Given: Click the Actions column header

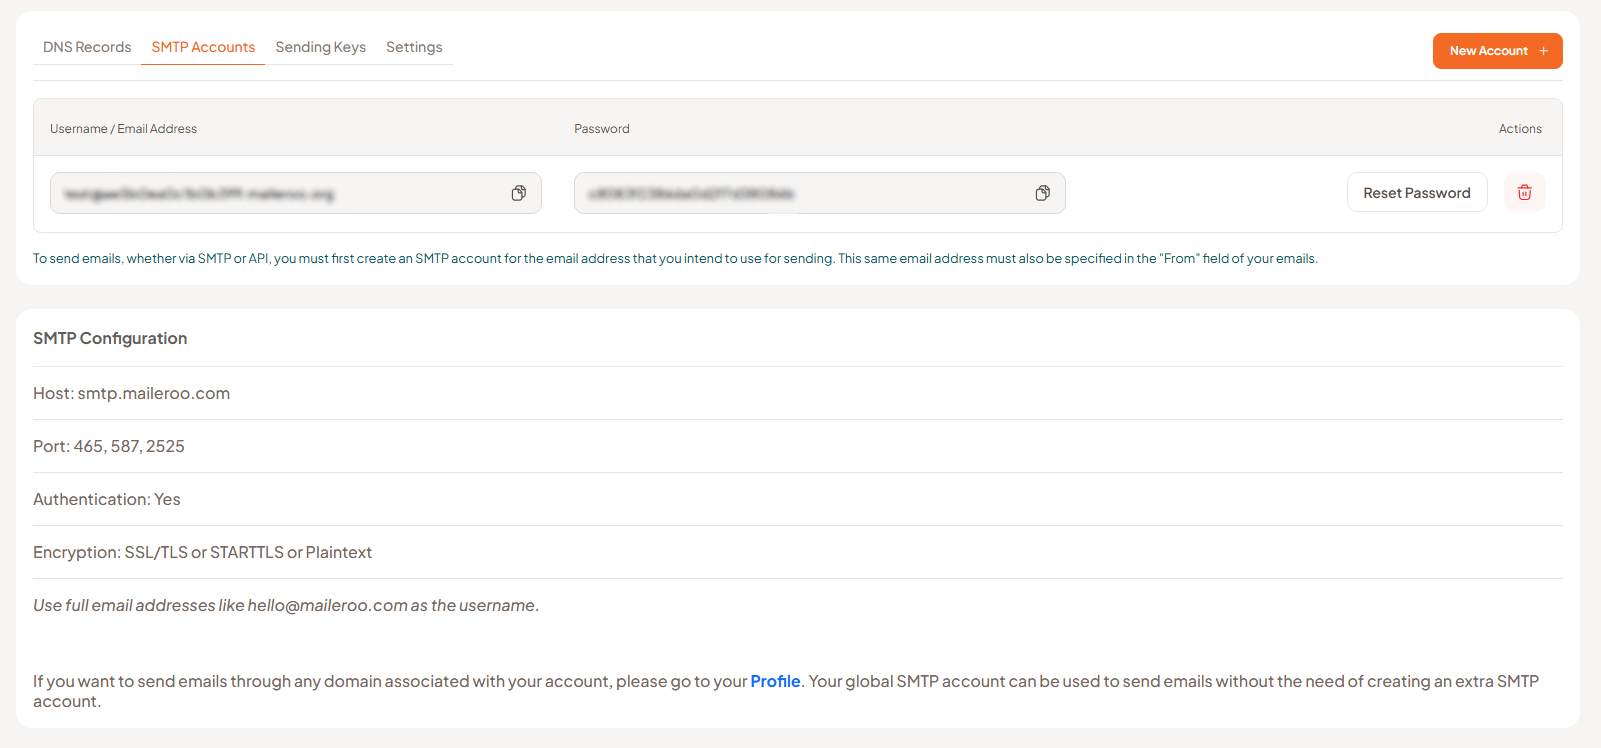Looking at the screenshot, I should point(1519,129).
